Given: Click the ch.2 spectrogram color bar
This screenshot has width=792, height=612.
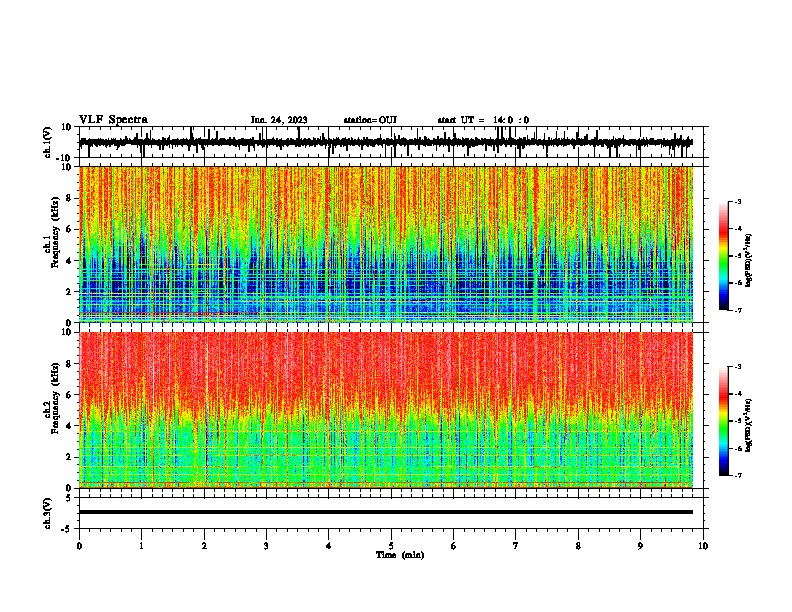Looking at the screenshot, I should coord(723,421).
